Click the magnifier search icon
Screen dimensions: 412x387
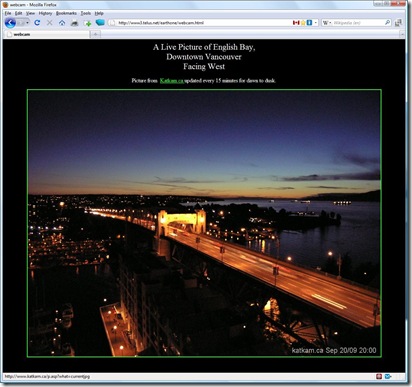pos(387,23)
